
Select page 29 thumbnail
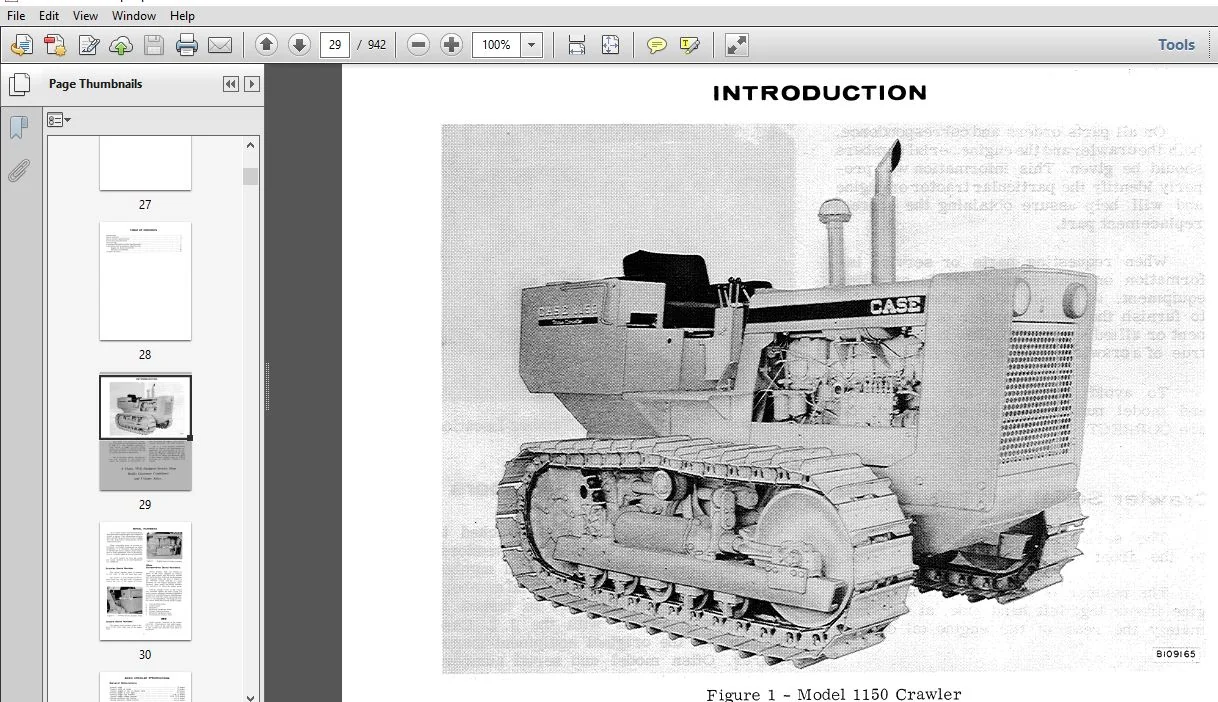[x=145, y=432]
